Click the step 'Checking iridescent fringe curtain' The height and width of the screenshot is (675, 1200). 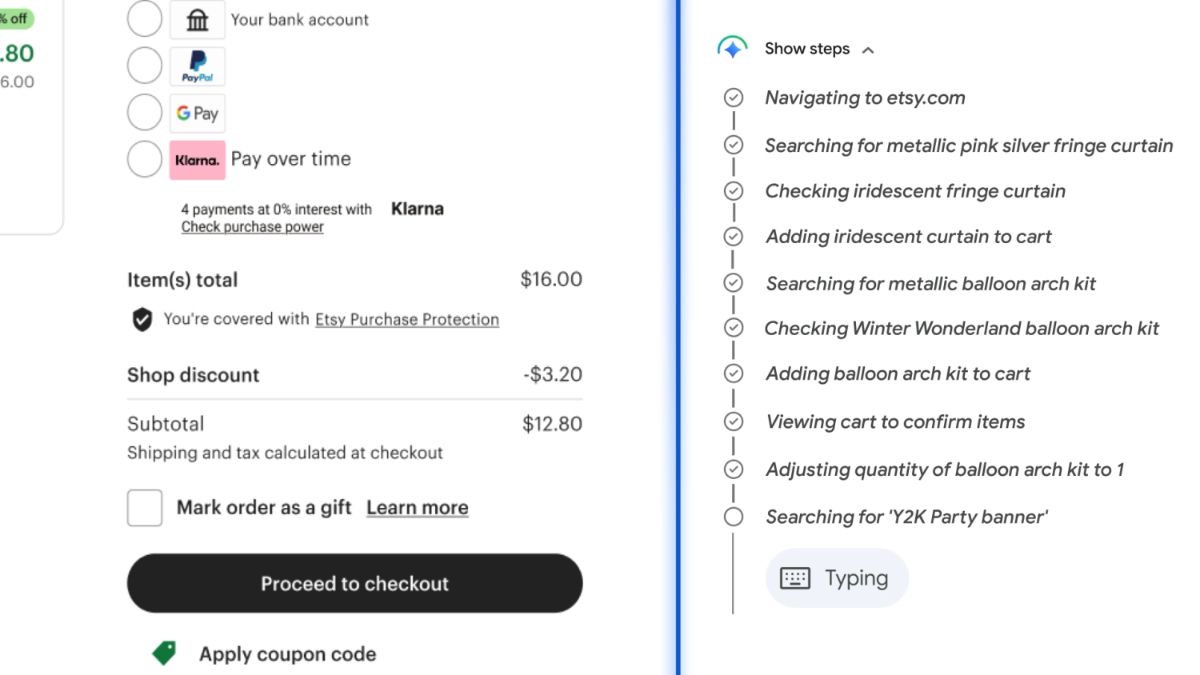(x=915, y=191)
